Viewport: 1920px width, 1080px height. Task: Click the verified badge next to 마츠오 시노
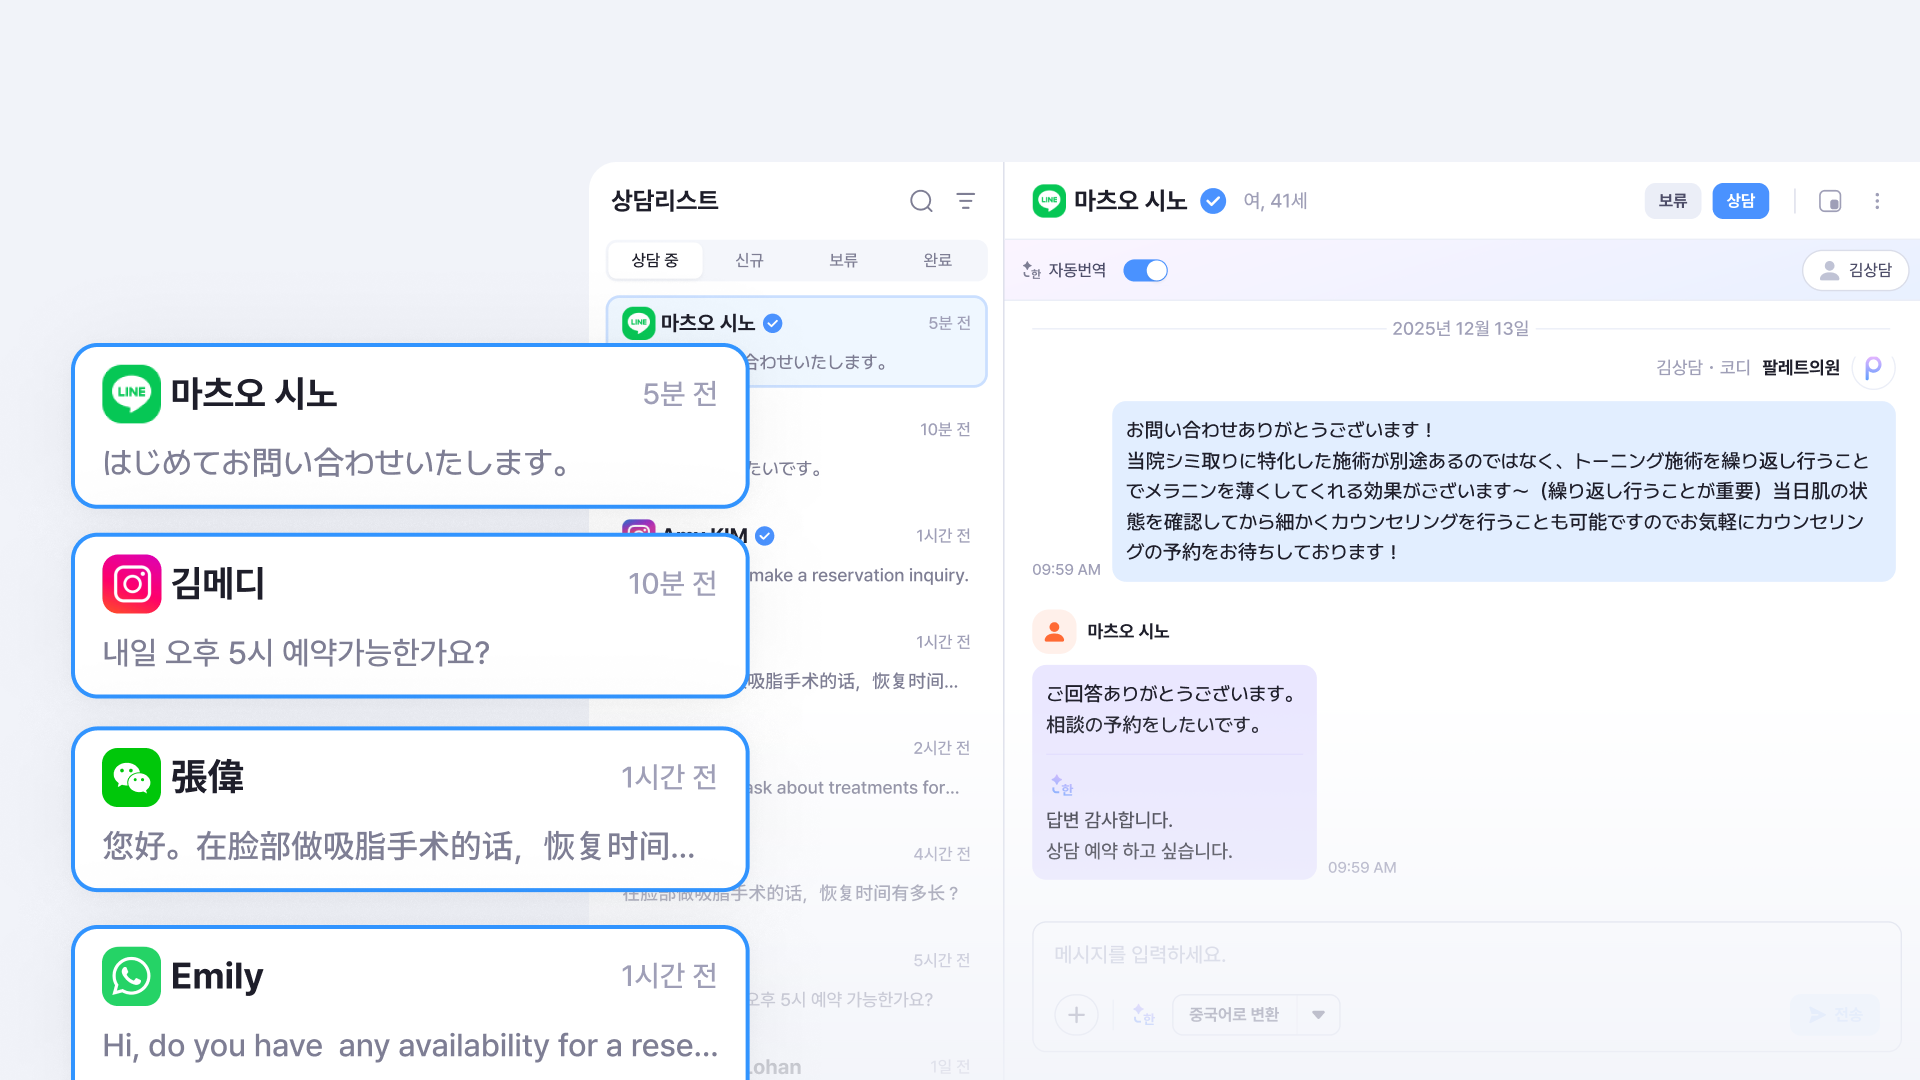[1212, 200]
